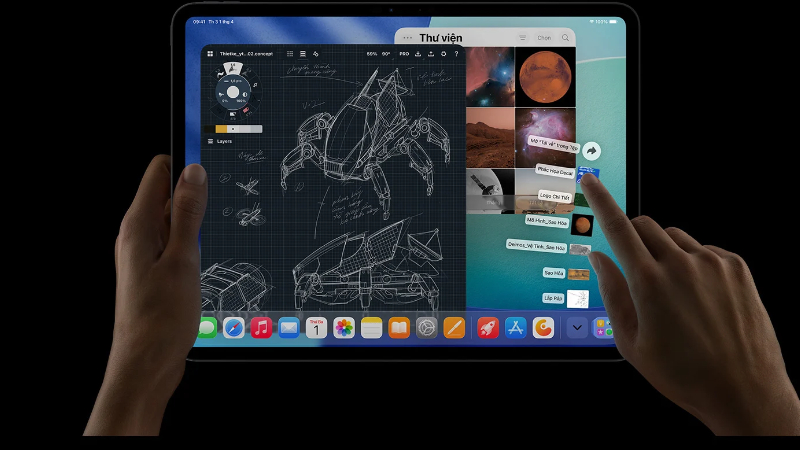Click the import icon in Concepts toolbar

tap(418, 54)
